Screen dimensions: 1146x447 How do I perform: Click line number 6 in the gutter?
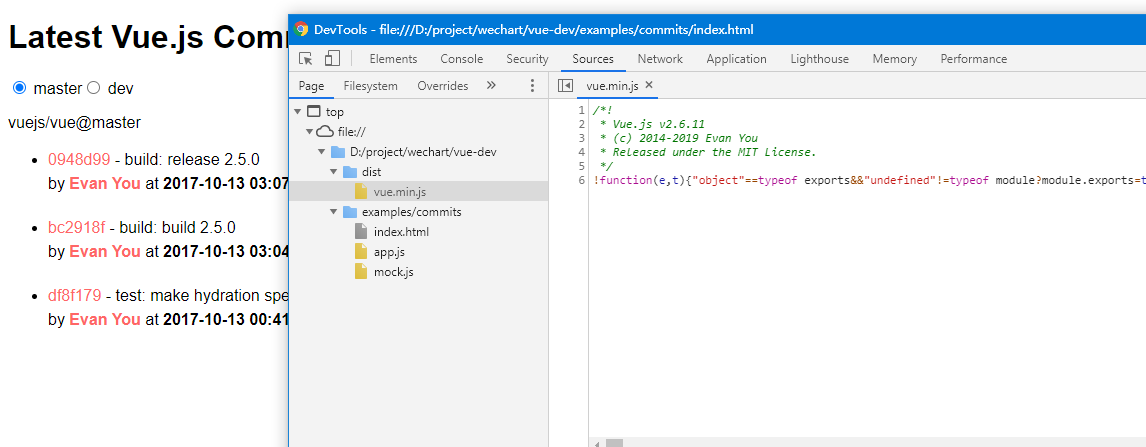(x=581, y=180)
